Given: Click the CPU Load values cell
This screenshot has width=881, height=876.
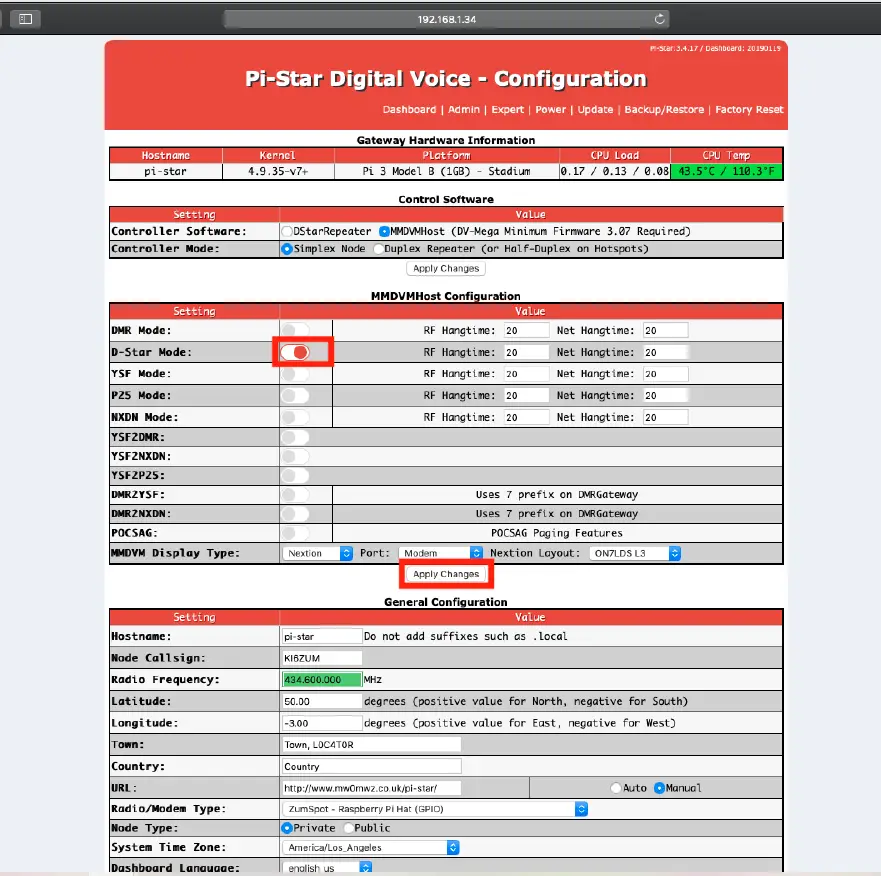Looking at the screenshot, I should coord(615,171).
